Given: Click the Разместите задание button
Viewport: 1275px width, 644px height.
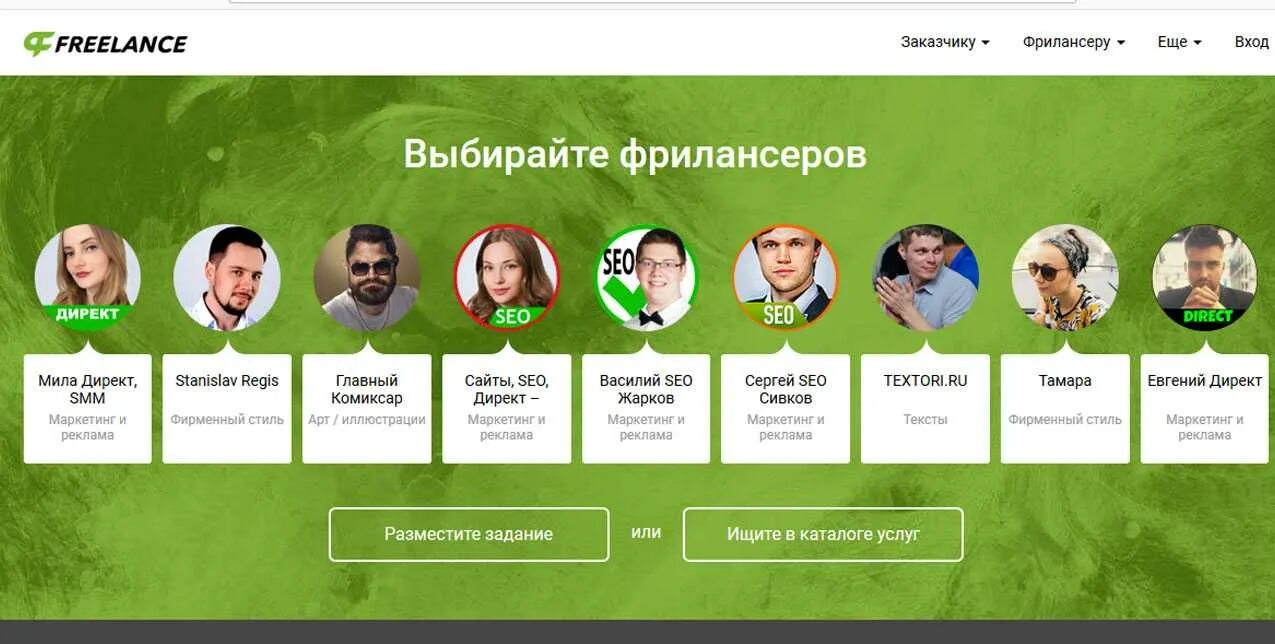Looking at the screenshot, I should click(x=469, y=534).
